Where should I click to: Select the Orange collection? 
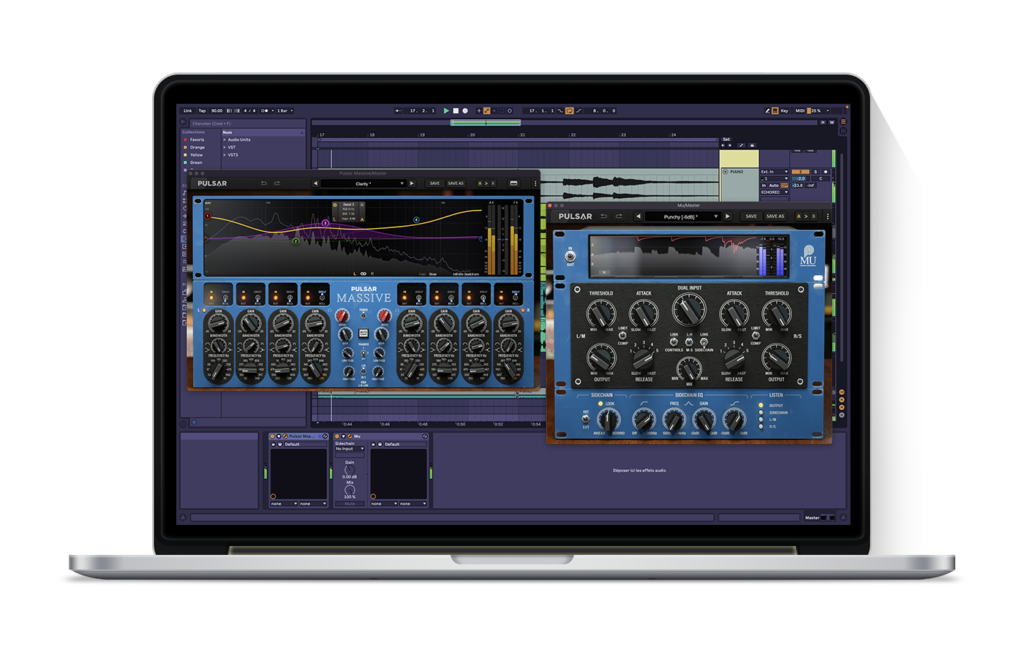[x=197, y=148]
